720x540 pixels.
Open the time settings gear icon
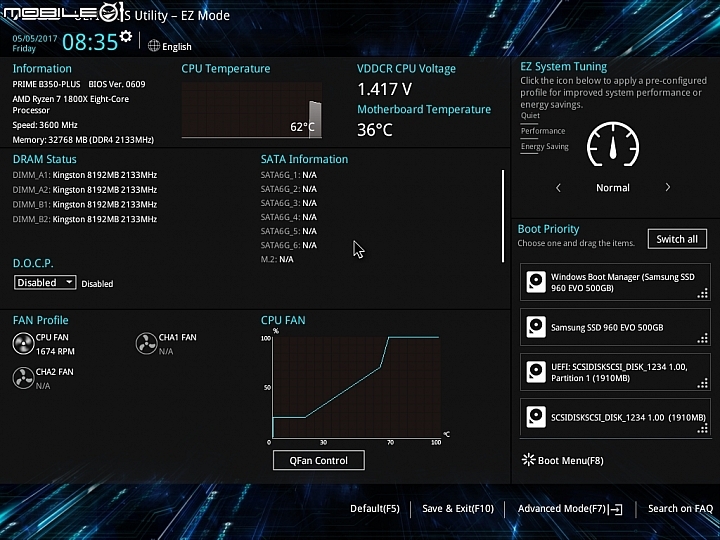(125, 36)
